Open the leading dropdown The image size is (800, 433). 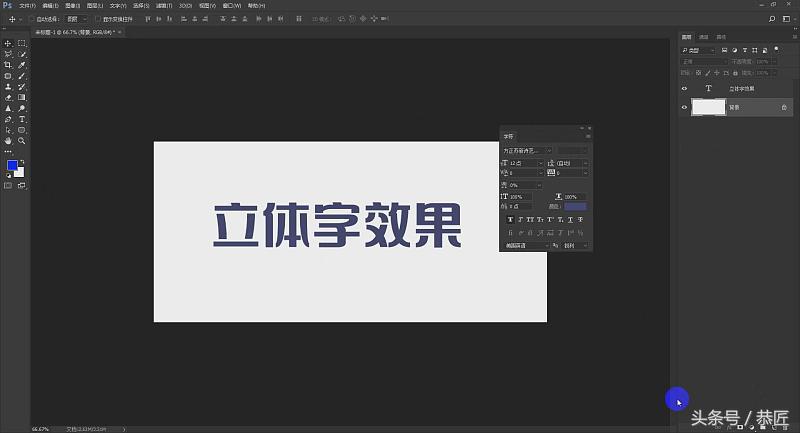pyautogui.click(x=572, y=163)
